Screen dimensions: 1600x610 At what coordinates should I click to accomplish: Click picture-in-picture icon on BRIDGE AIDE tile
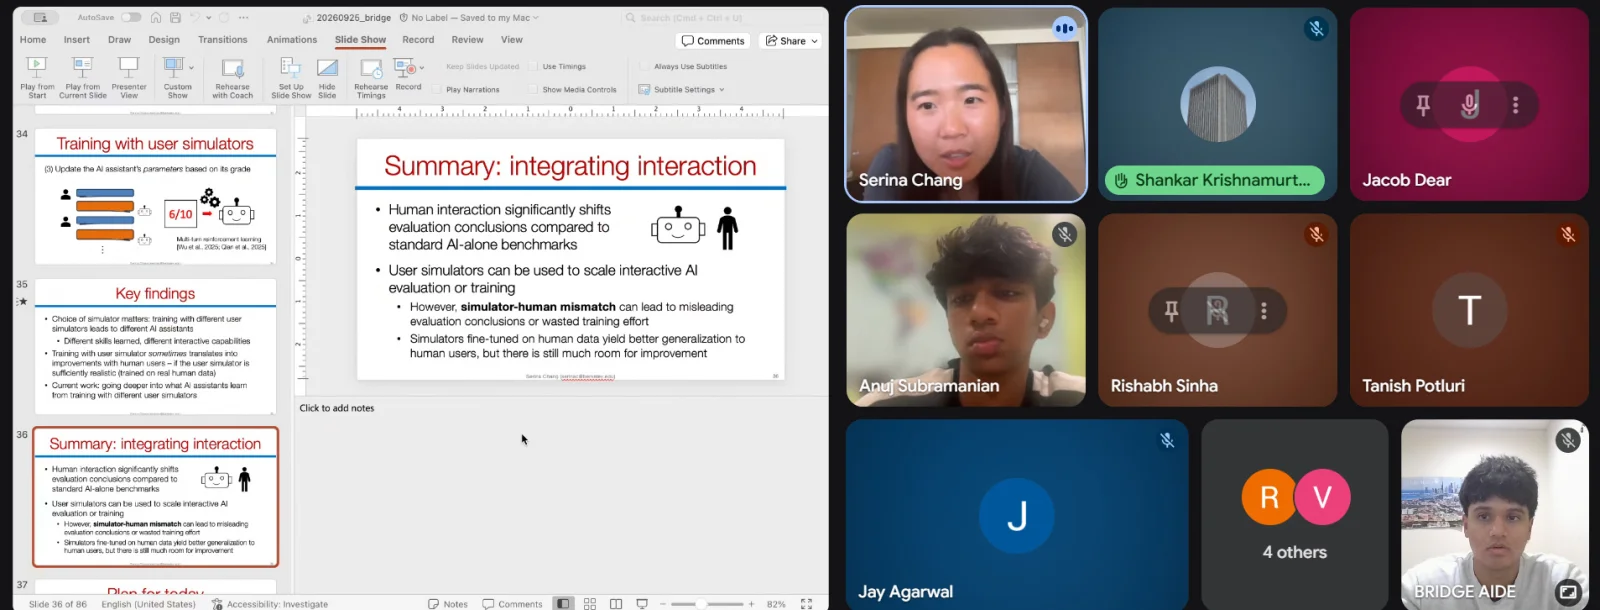[1569, 592]
